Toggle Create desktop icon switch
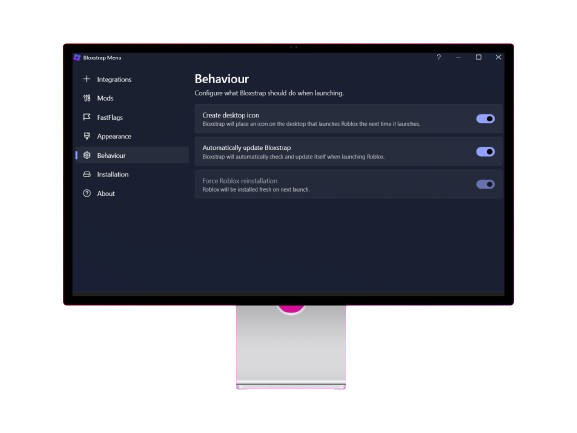 pyautogui.click(x=485, y=118)
